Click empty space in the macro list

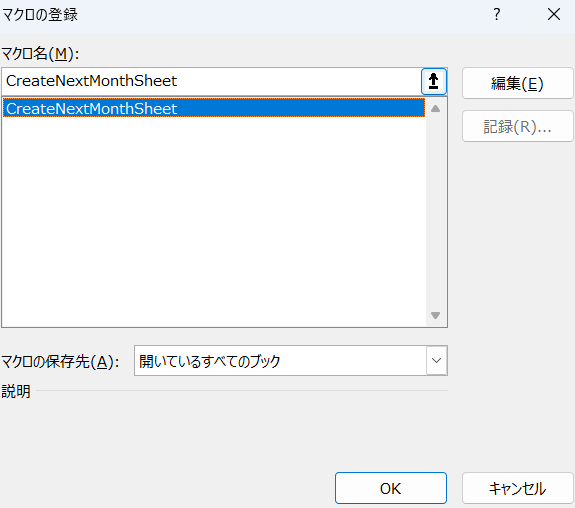coord(214,220)
